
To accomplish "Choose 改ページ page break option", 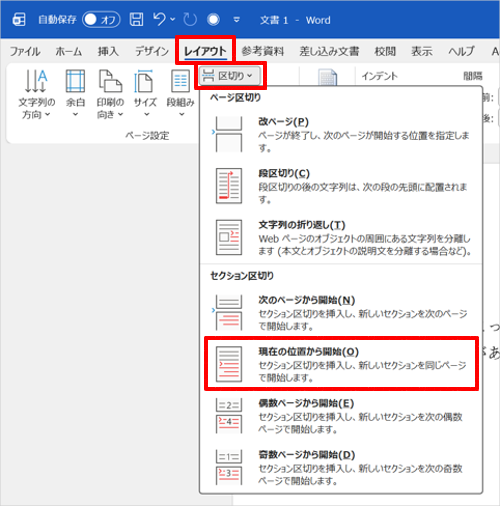I will tap(341, 134).
